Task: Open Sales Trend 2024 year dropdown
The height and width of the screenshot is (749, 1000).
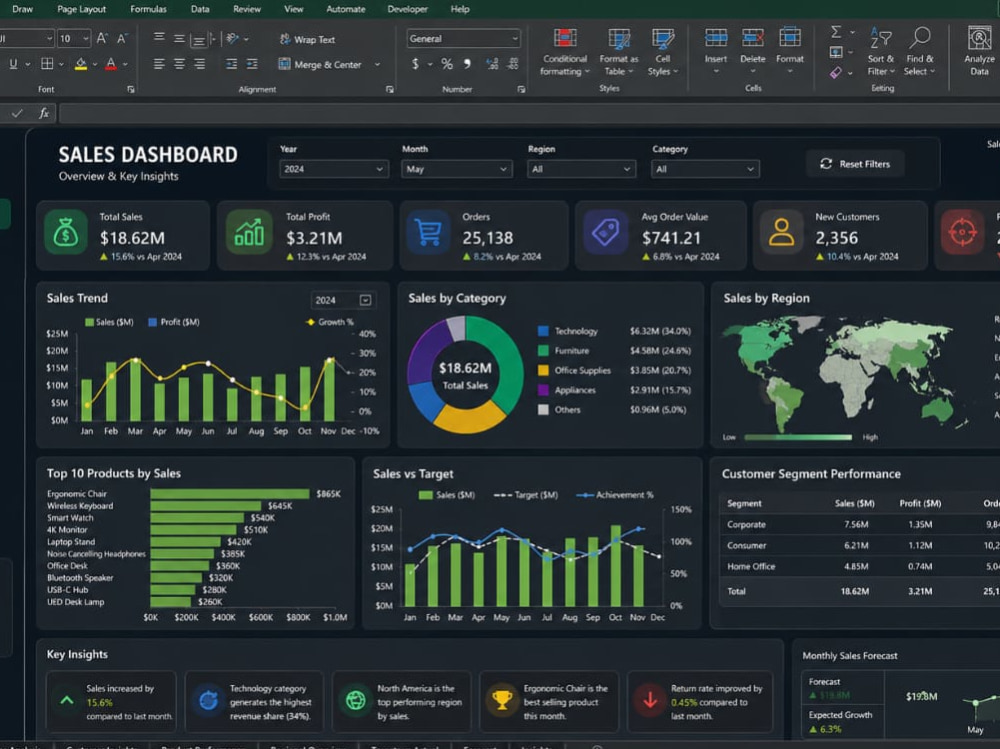Action: [343, 300]
